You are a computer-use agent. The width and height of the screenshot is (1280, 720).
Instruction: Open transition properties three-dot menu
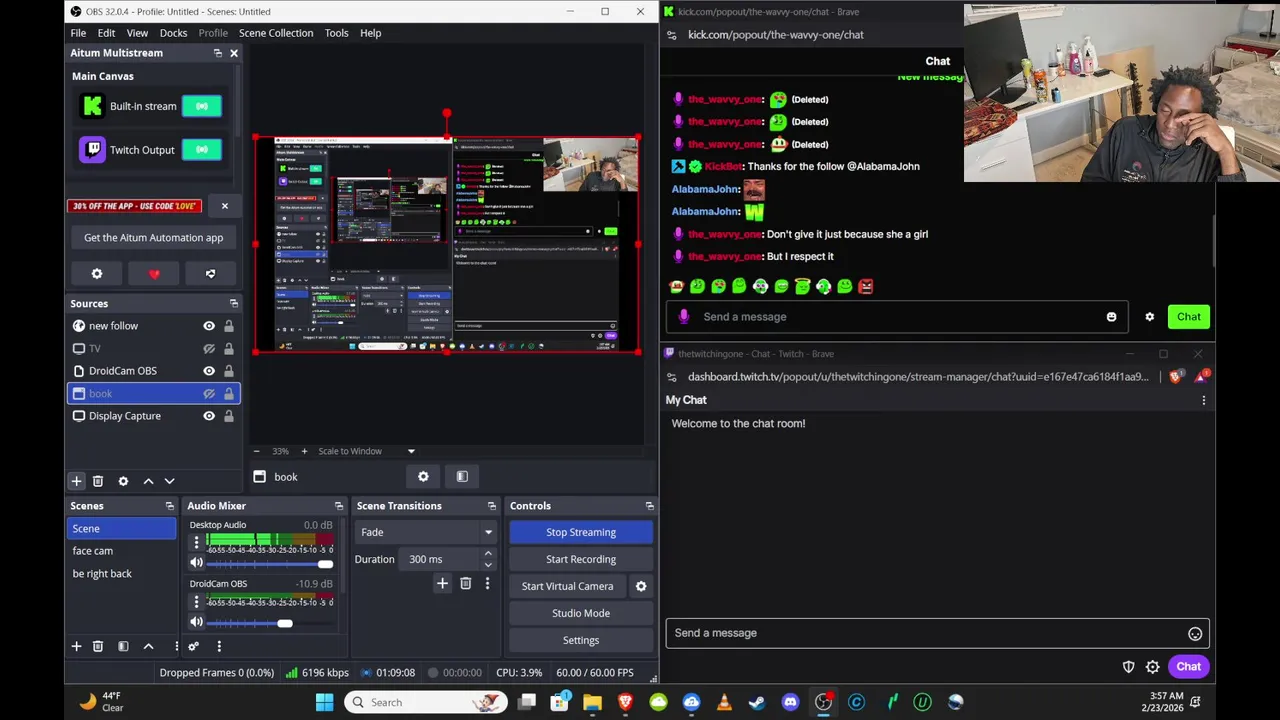[487, 584]
